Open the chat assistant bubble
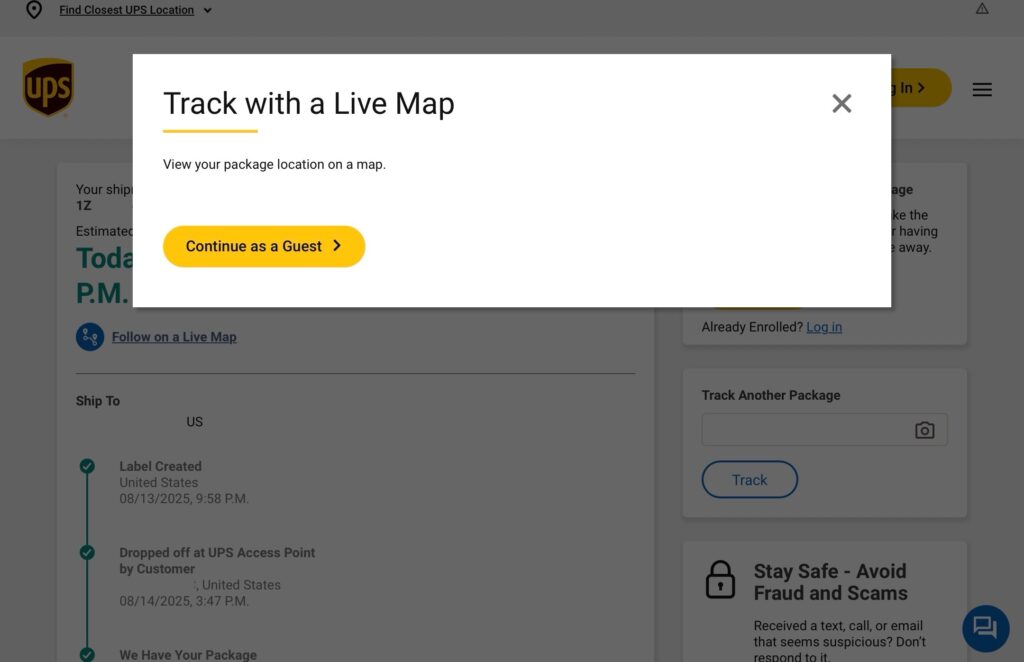 (x=985, y=629)
